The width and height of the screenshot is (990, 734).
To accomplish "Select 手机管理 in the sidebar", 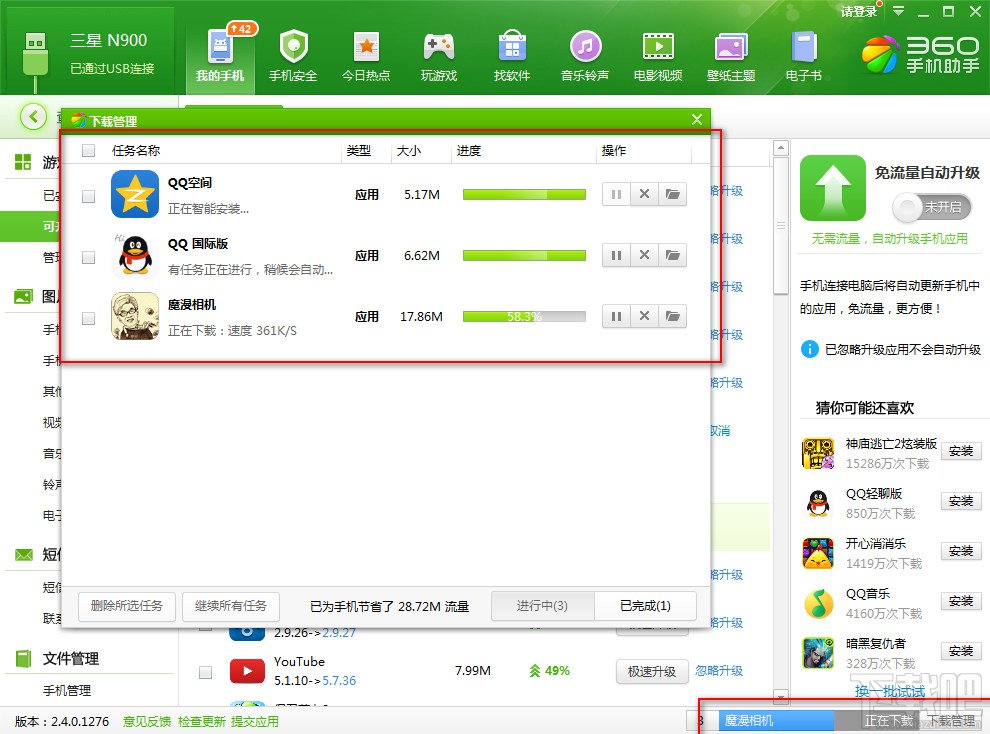I will pos(67,690).
